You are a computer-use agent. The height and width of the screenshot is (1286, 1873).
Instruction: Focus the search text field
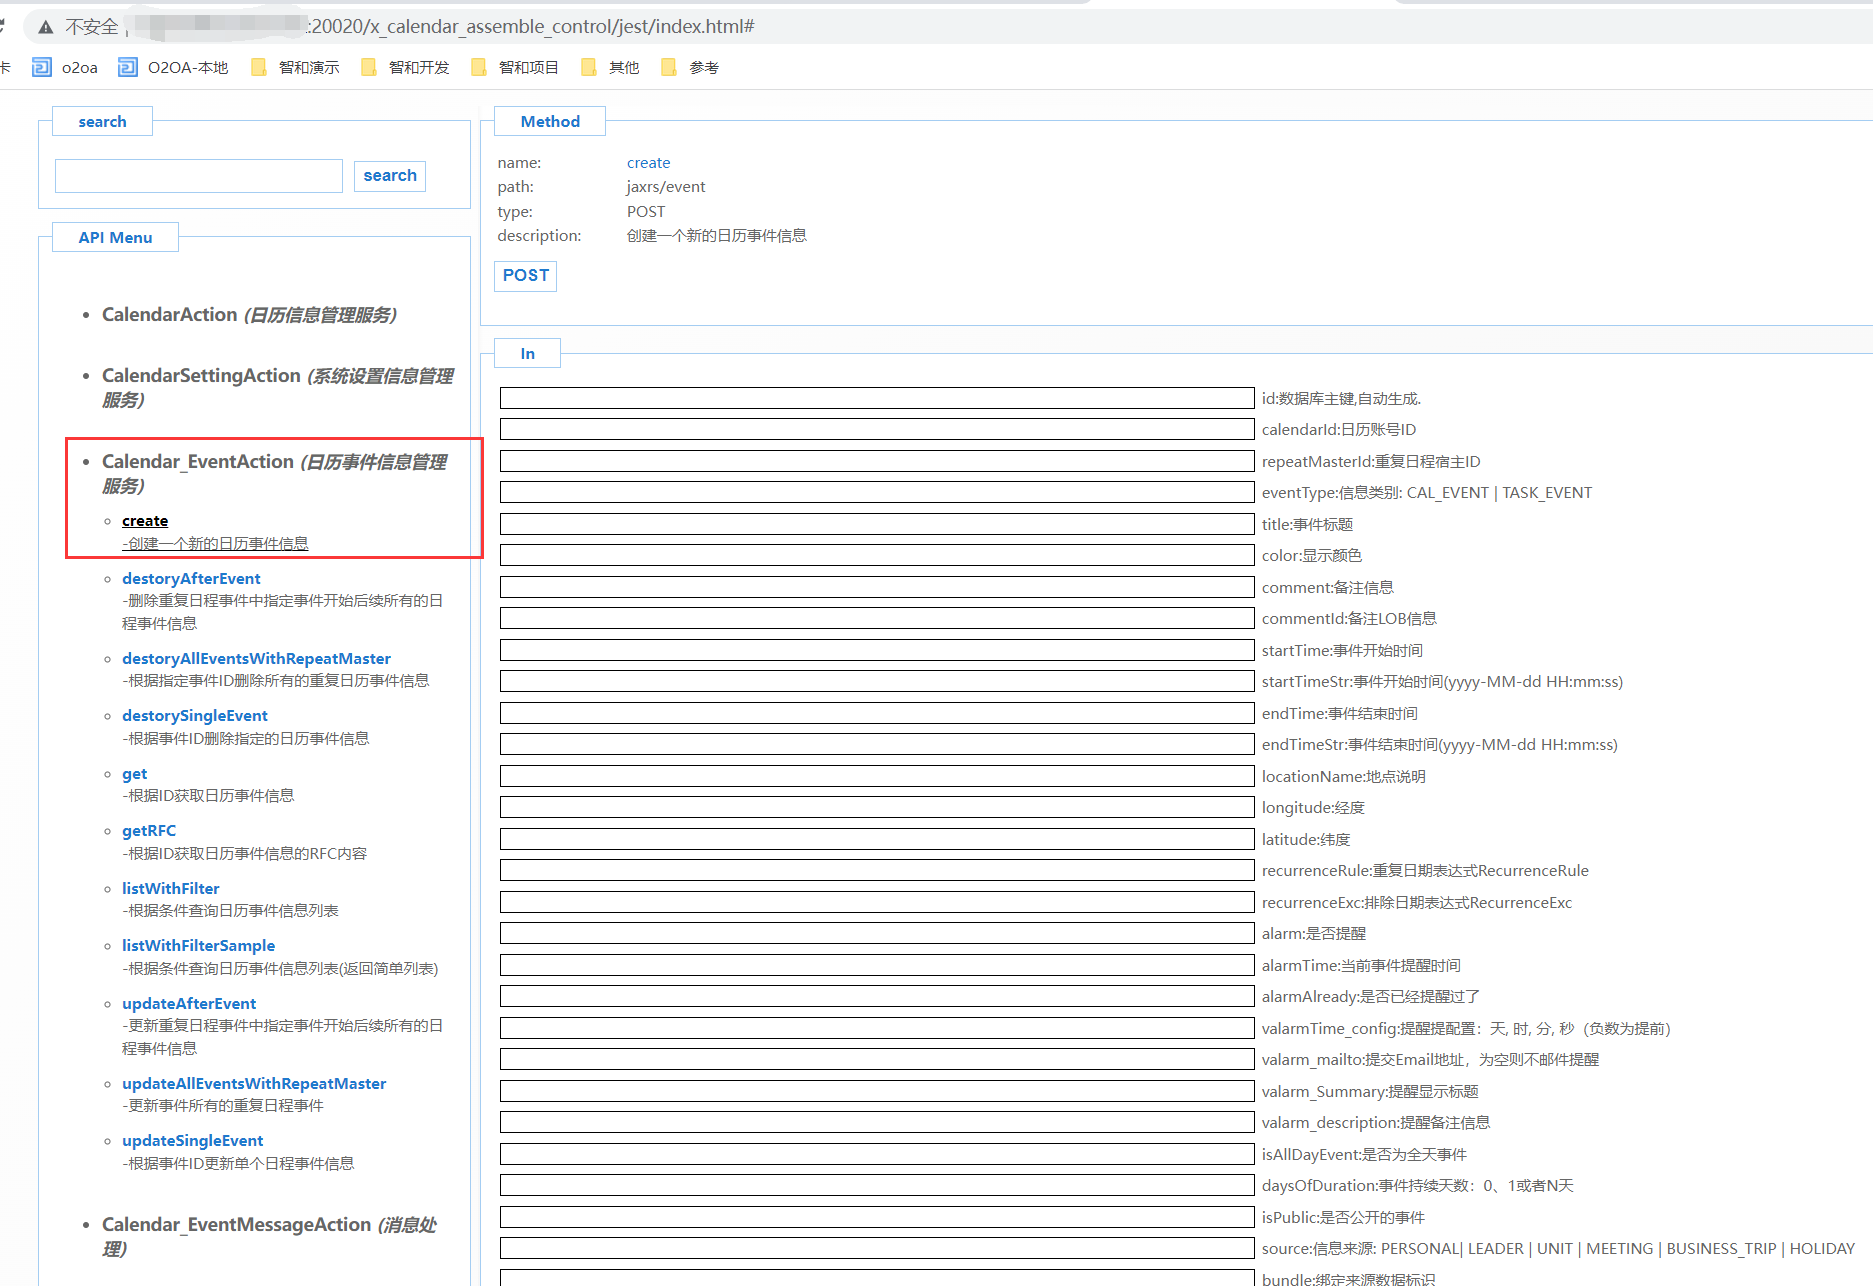click(198, 176)
